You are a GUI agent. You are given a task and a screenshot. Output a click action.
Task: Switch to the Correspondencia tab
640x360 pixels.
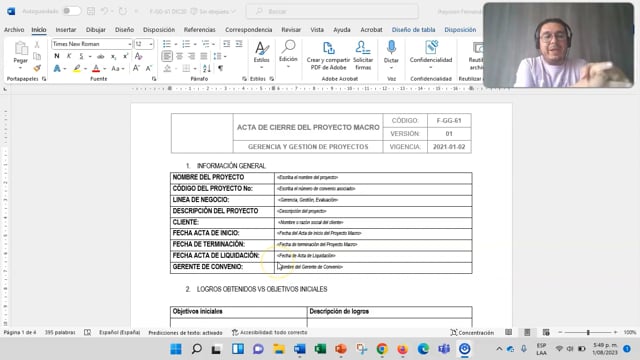point(249,30)
